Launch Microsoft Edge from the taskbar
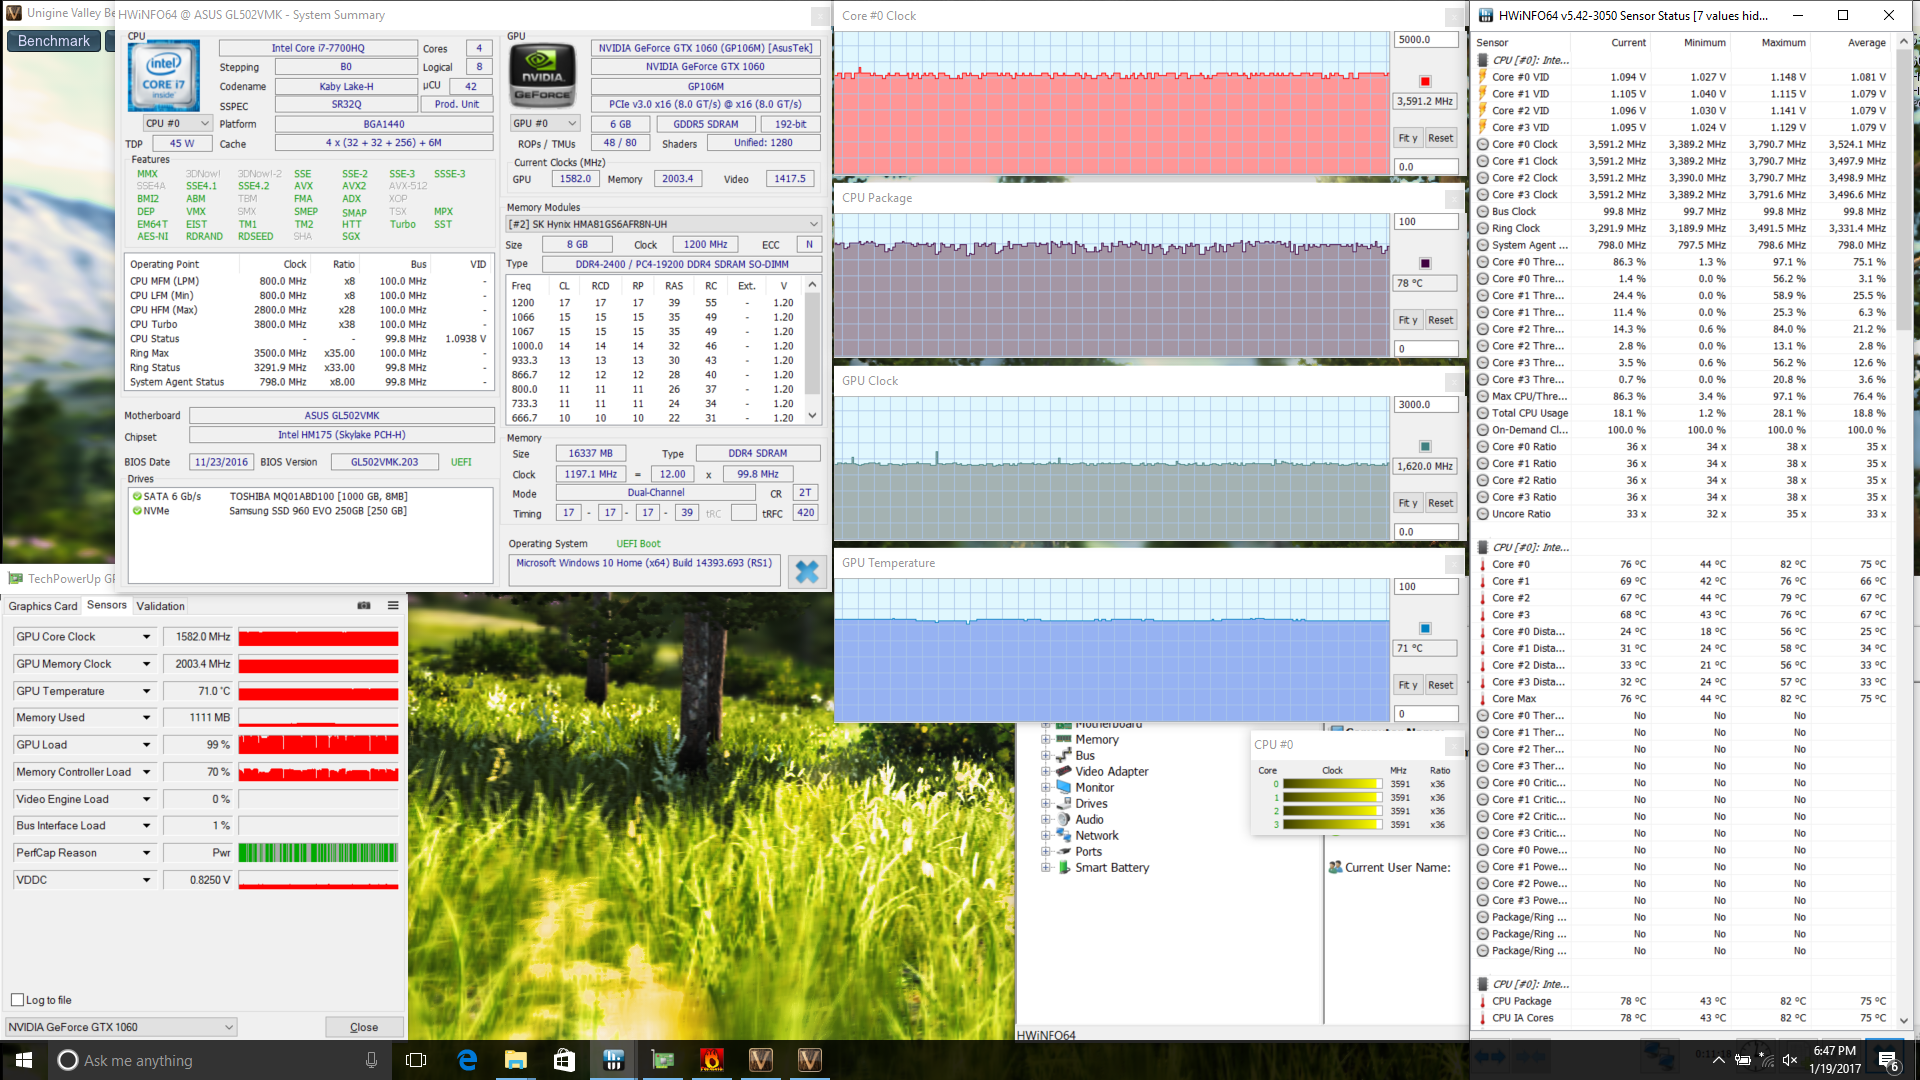Image resolution: width=1920 pixels, height=1080 pixels. click(x=467, y=1060)
